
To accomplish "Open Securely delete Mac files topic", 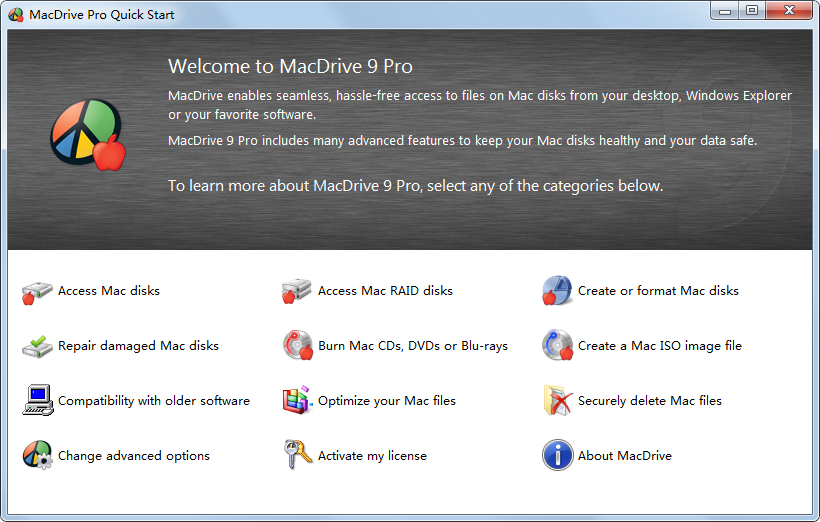I will [650, 401].
